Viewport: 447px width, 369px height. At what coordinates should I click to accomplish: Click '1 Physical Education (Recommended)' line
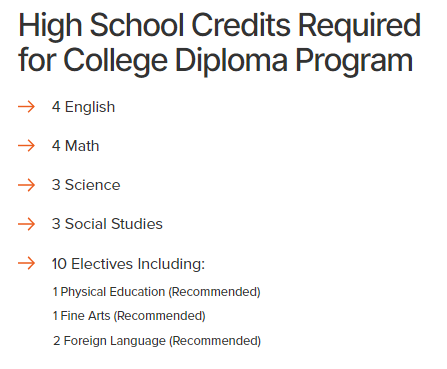(156, 292)
